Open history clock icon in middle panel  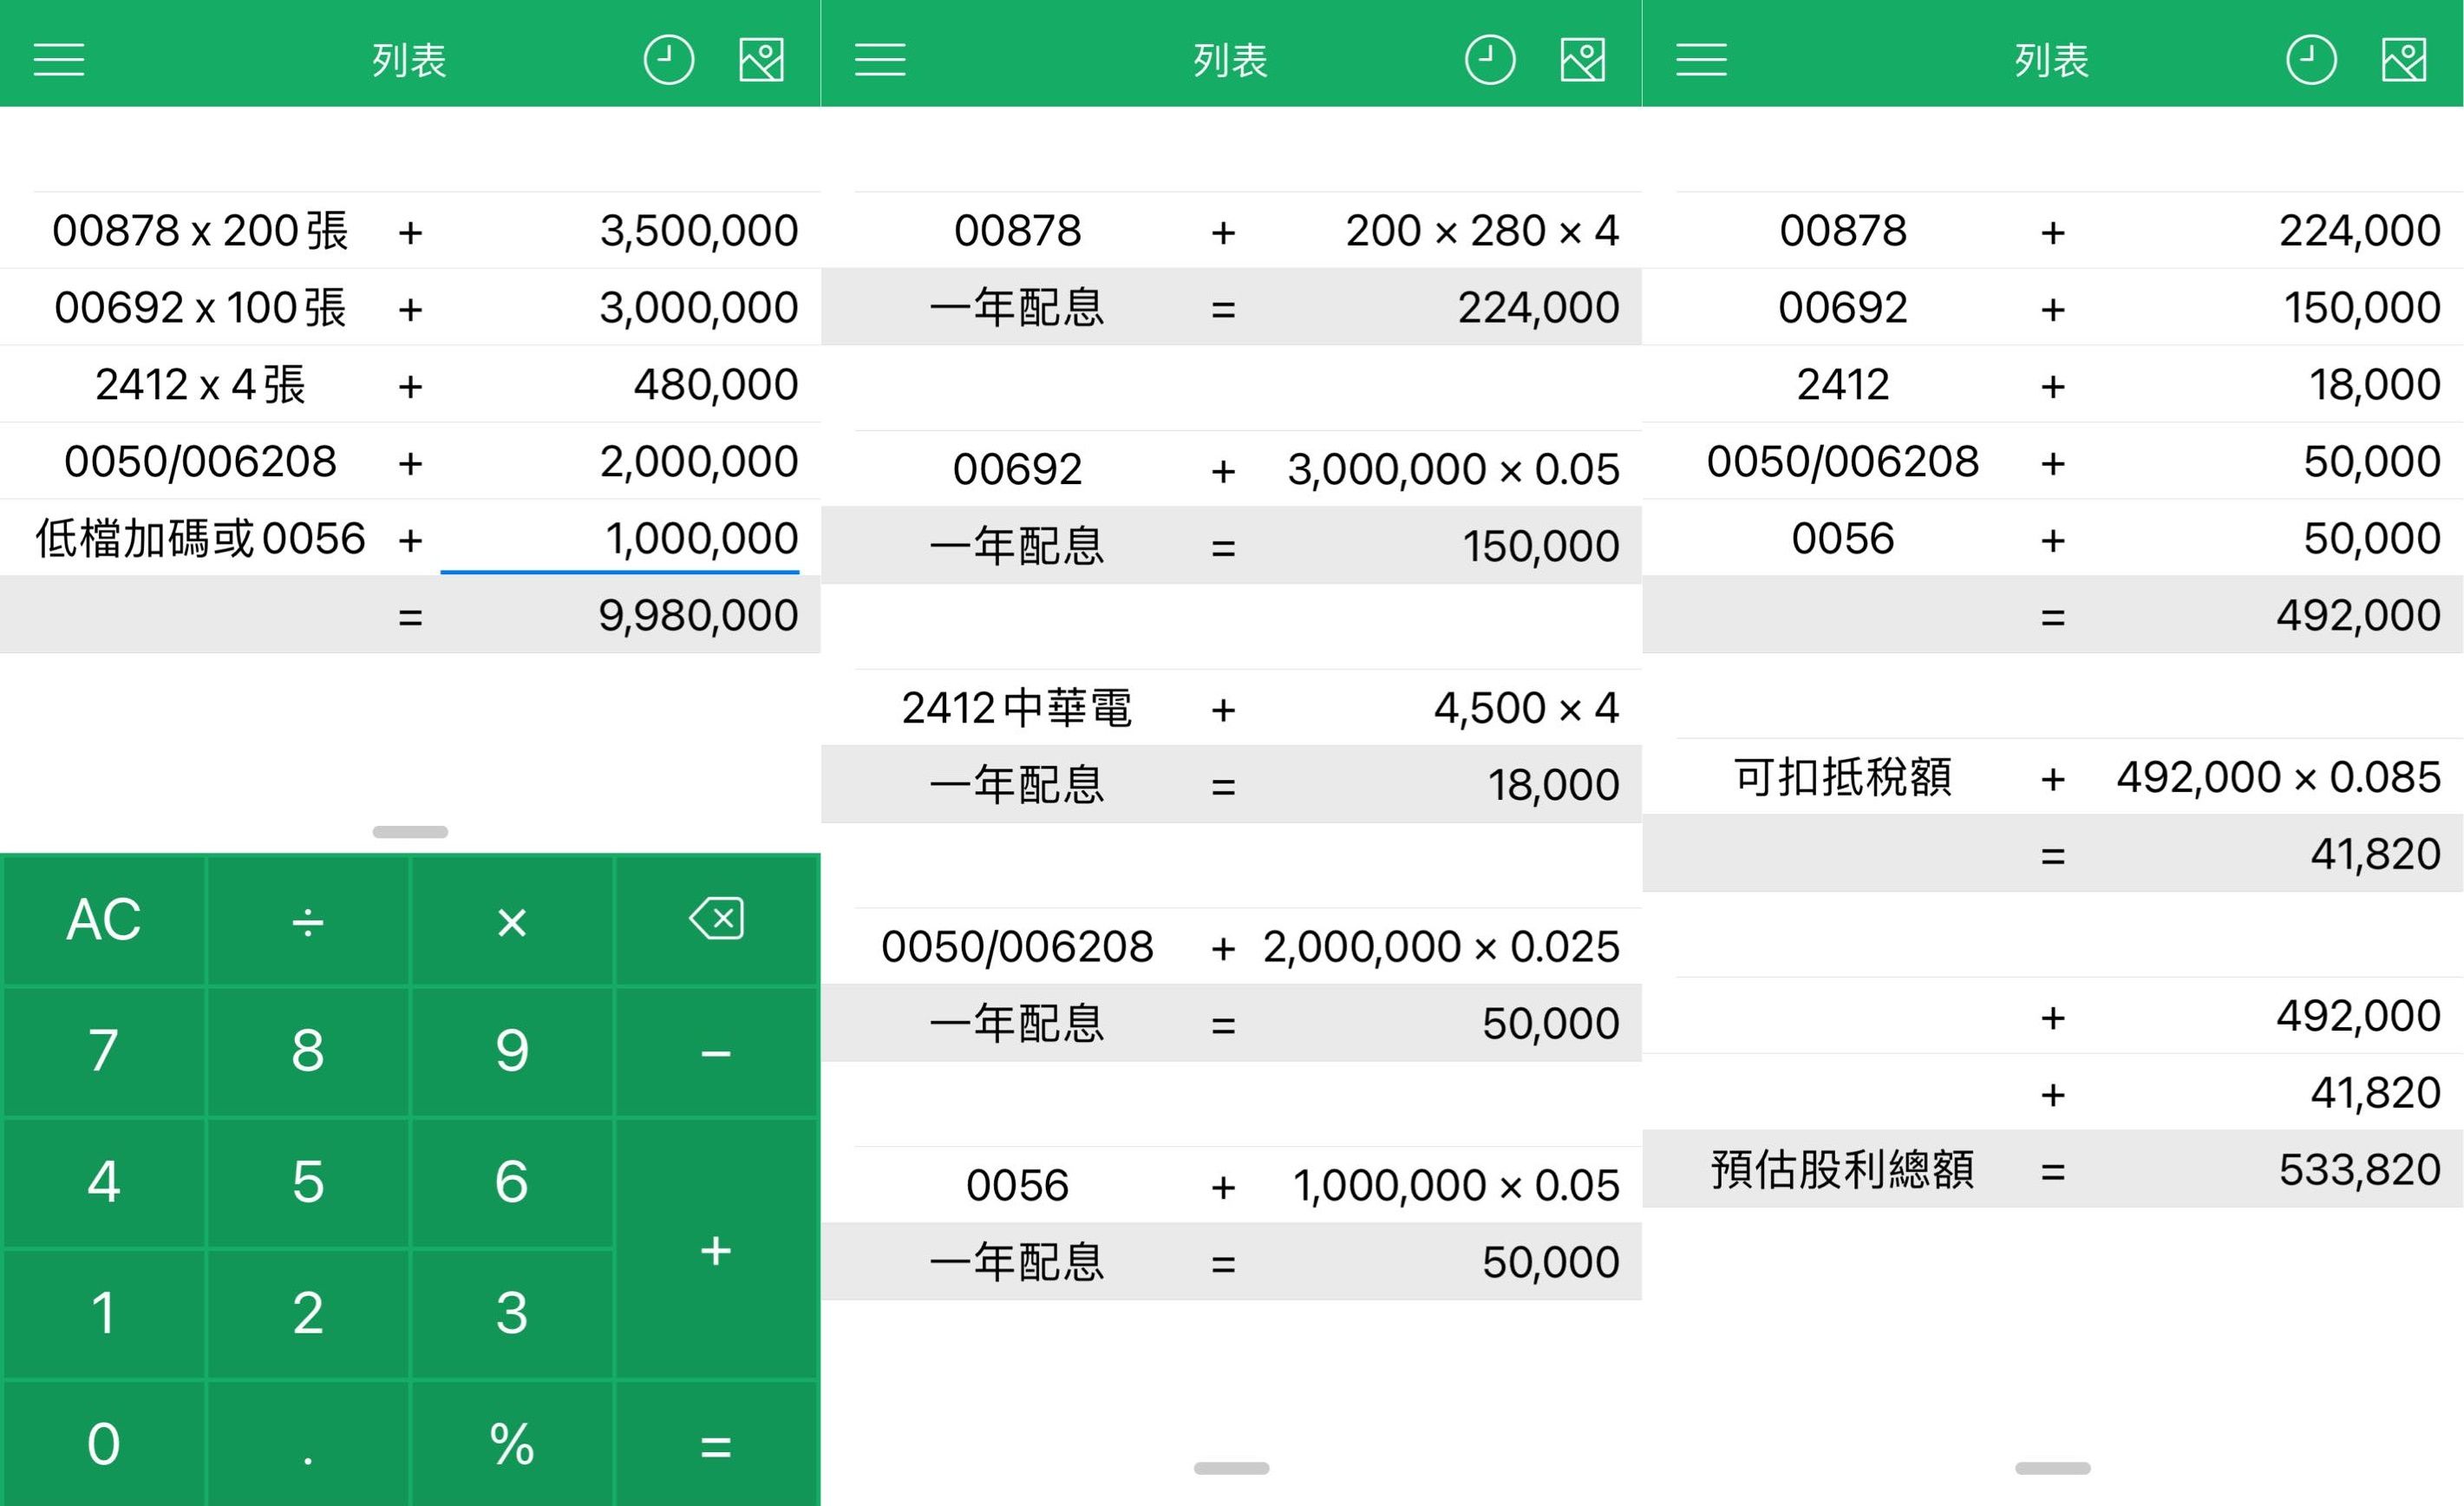pyautogui.click(x=1489, y=60)
